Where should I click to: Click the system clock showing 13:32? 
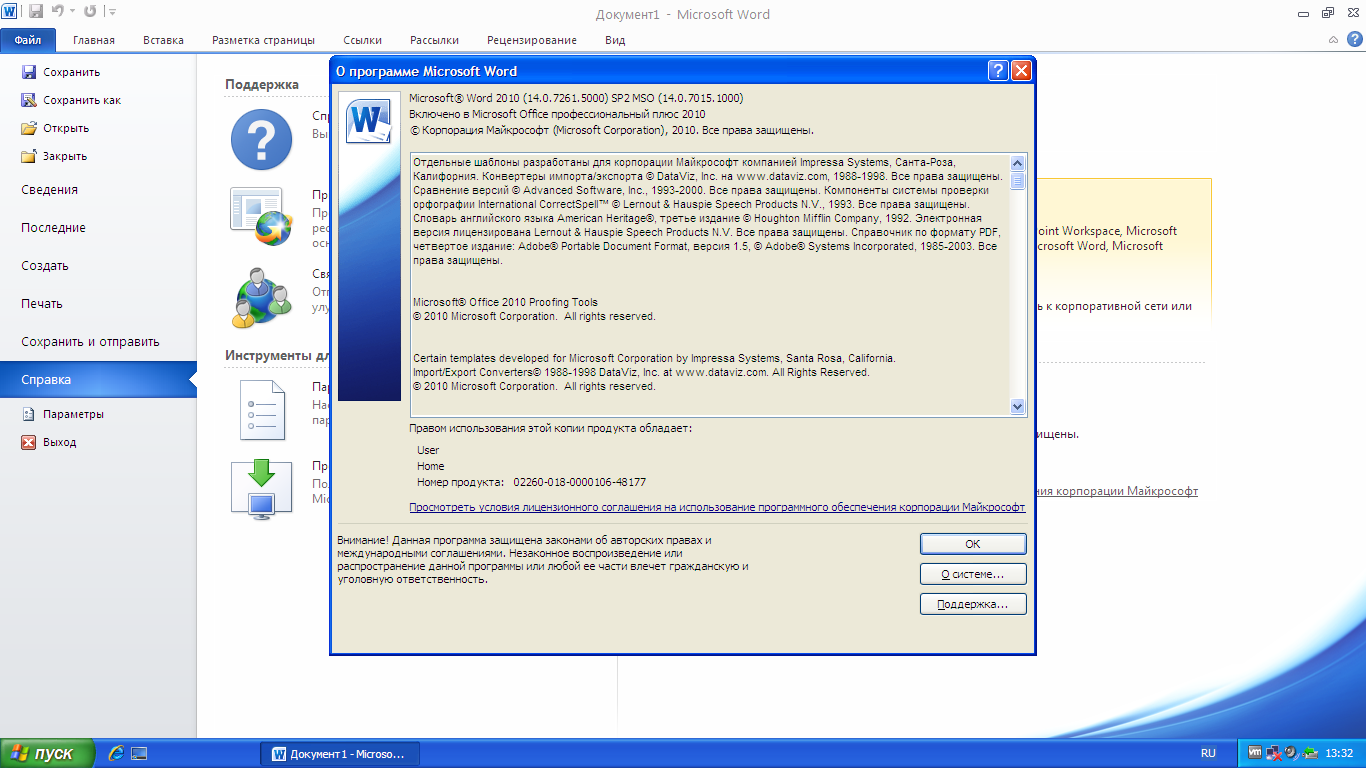point(1339,753)
